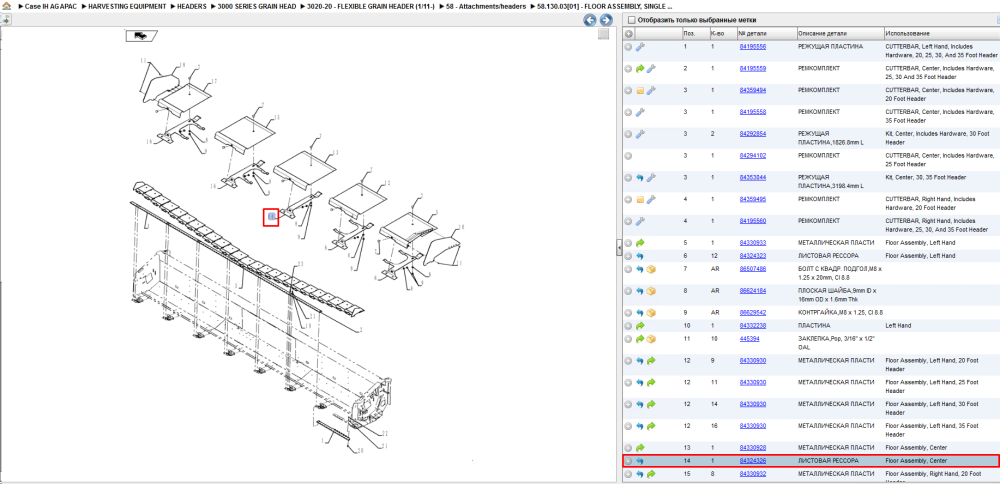Open part number link 84324326
Screen dimensions: 1000x484
(753, 460)
